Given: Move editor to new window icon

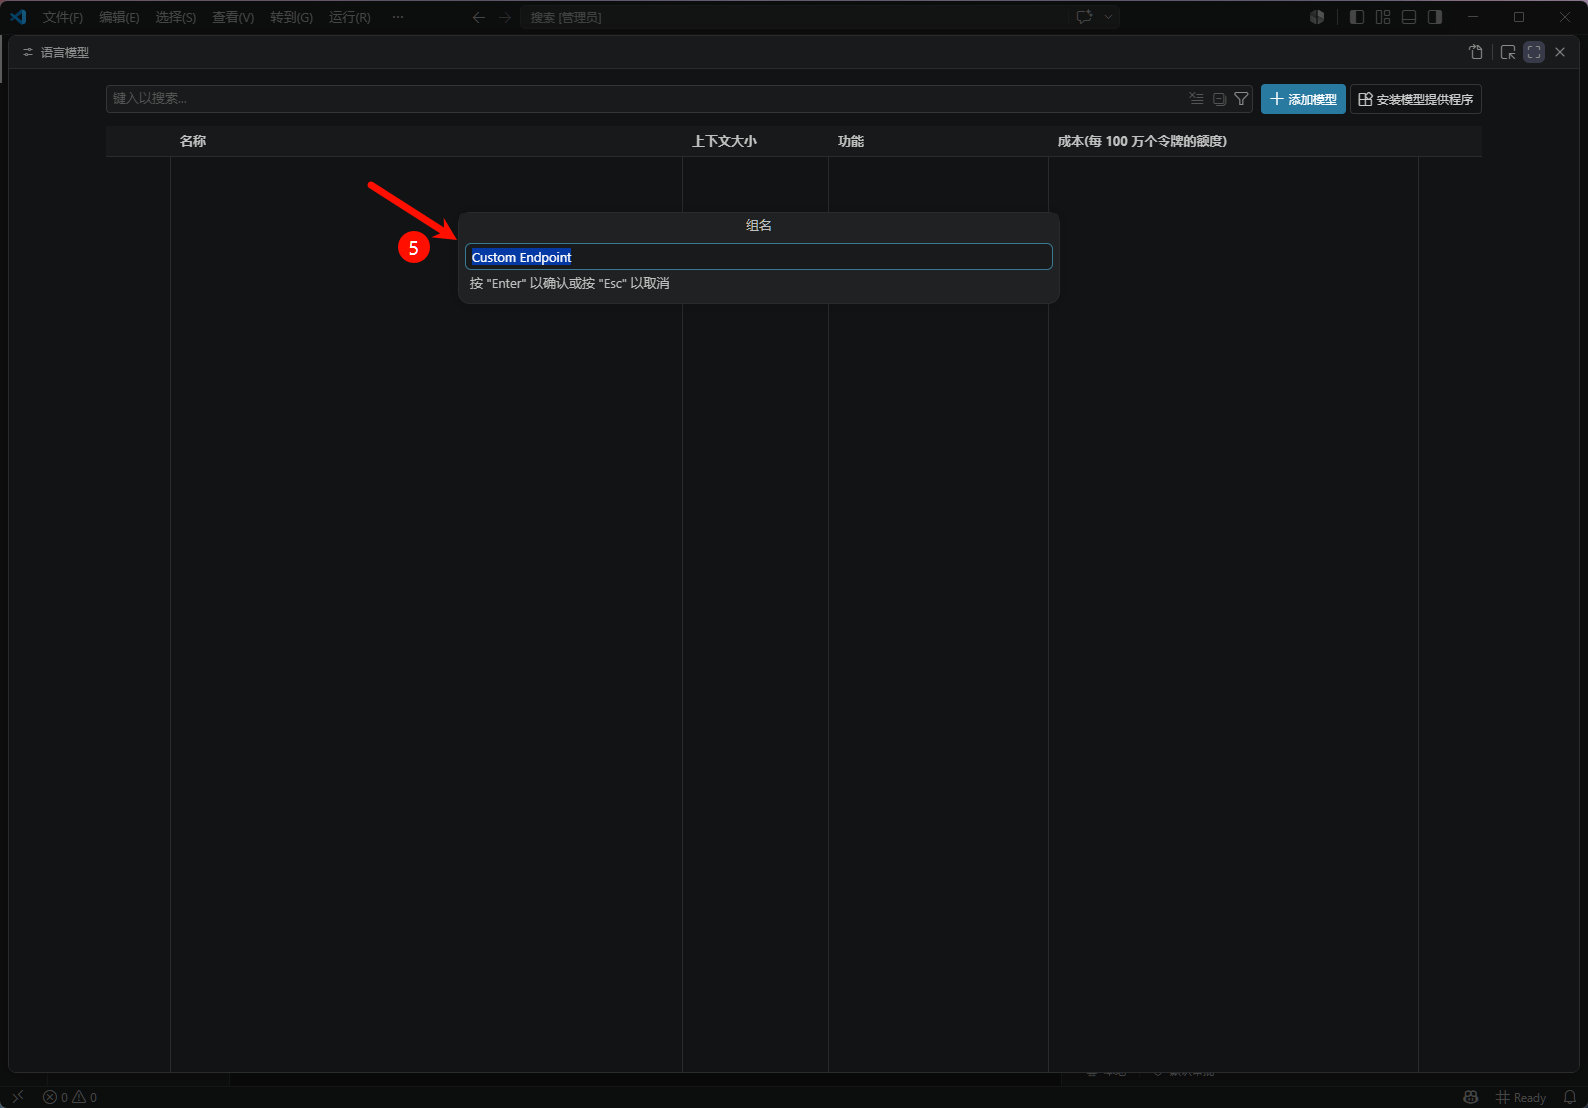Looking at the screenshot, I should pyautogui.click(x=1508, y=52).
